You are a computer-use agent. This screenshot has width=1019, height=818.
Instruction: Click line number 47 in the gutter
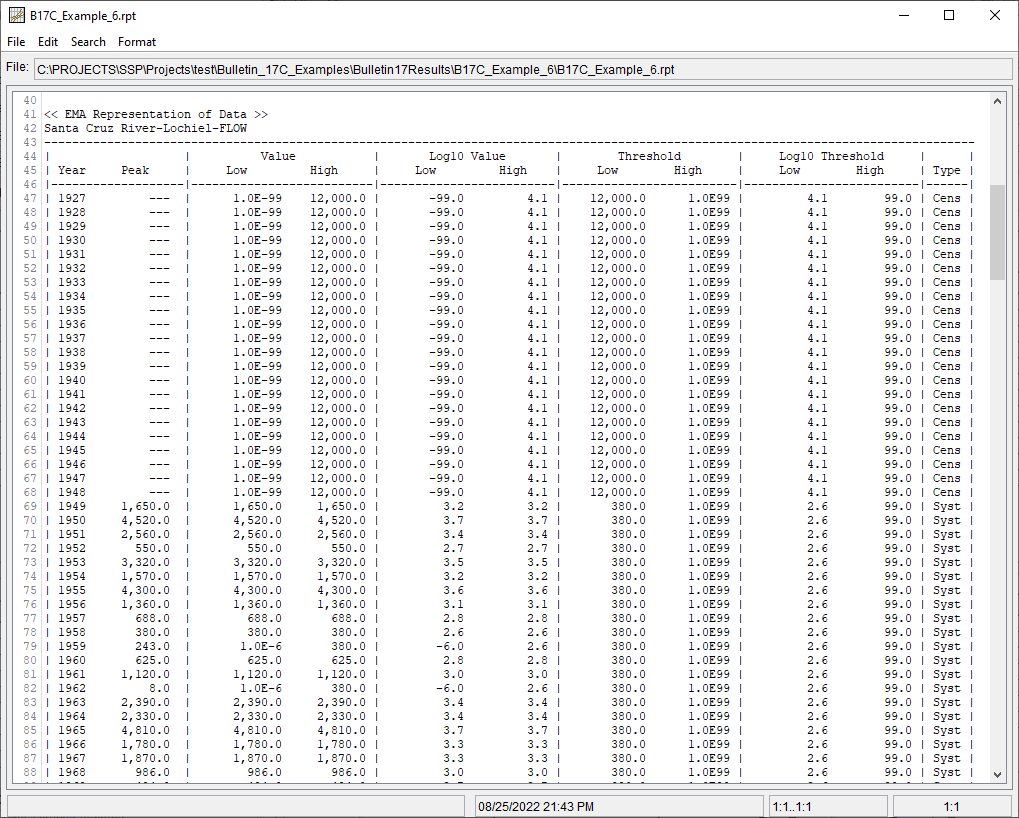pyautogui.click(x=30, y=198)
